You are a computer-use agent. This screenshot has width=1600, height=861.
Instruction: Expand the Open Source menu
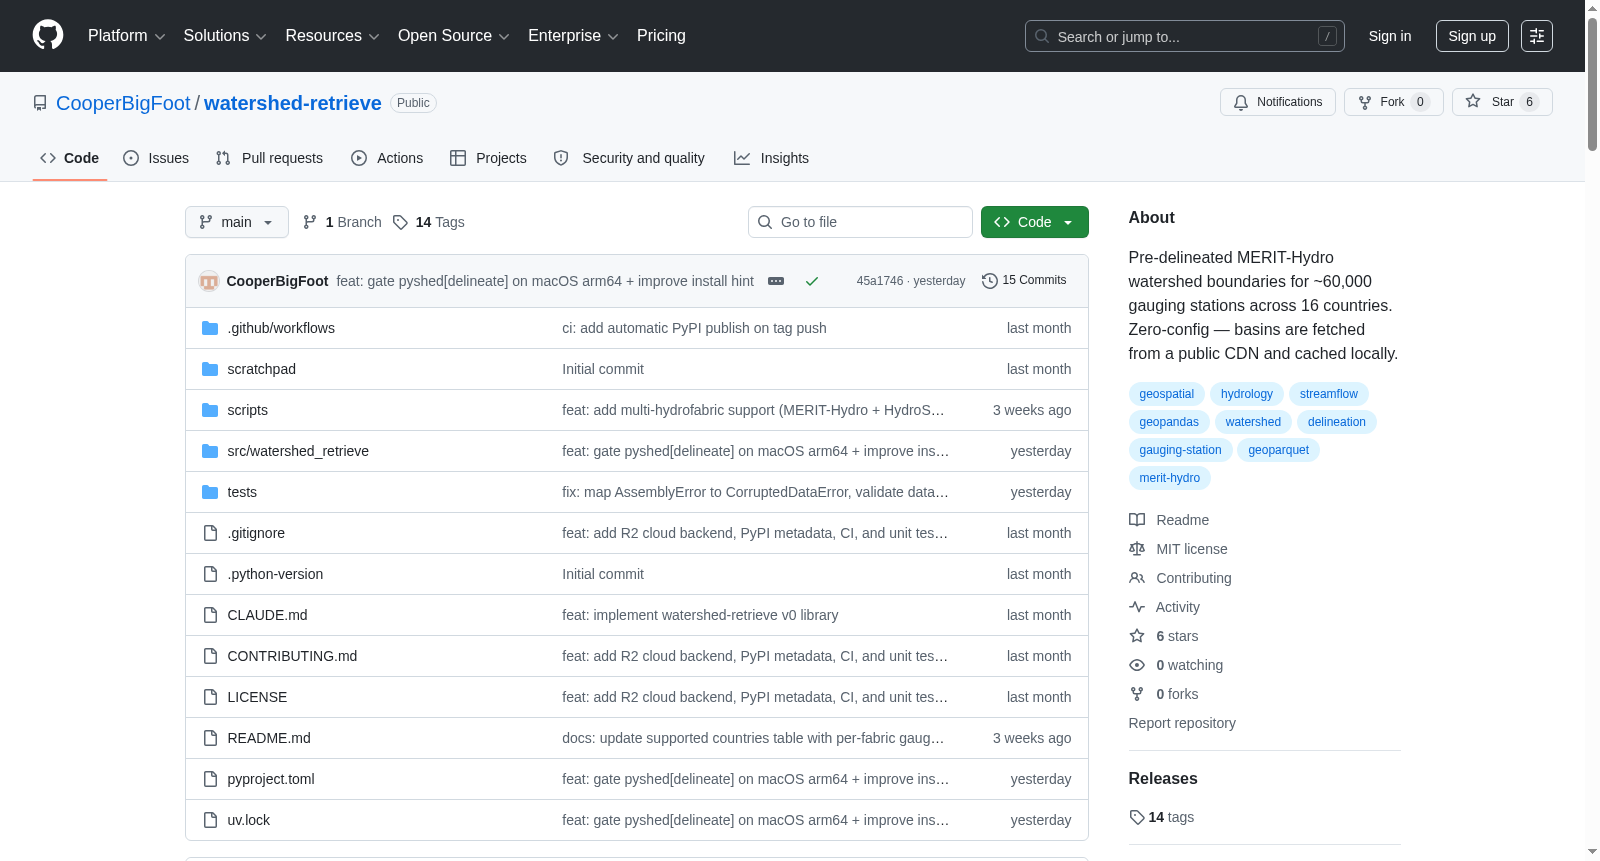[x=454, y=36]
